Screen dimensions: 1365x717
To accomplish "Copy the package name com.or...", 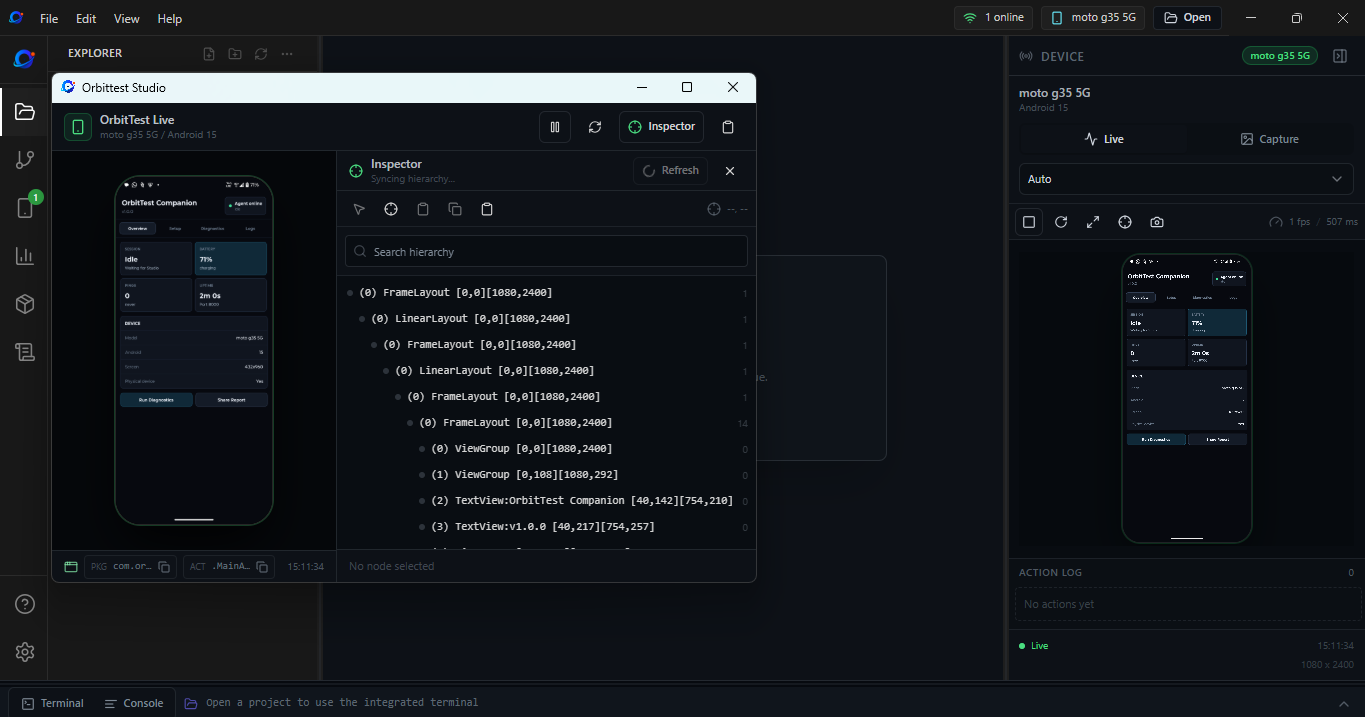I will 166,567.
